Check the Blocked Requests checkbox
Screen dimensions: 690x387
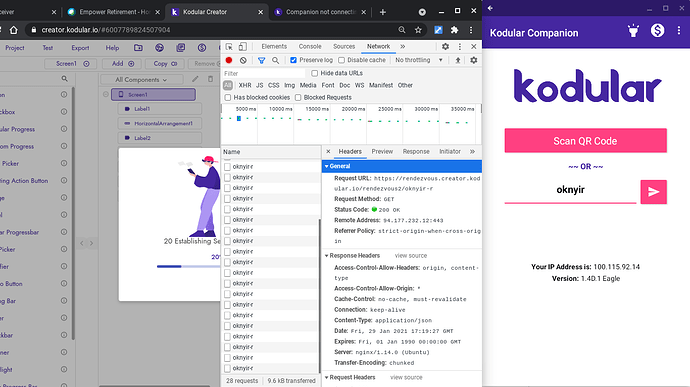tap(298, 97)
